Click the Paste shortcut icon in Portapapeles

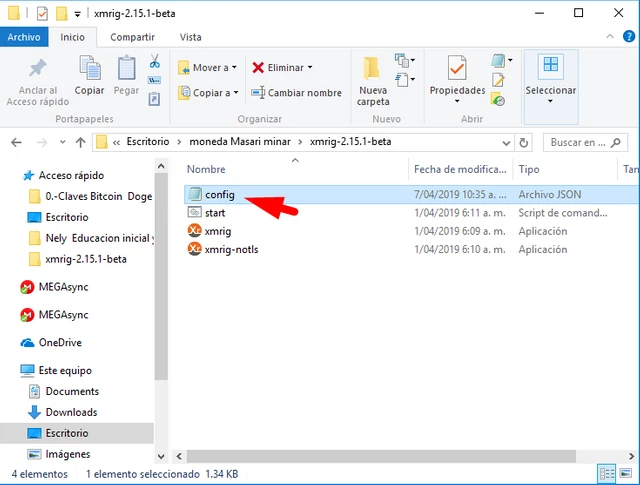tap(154, 99)
